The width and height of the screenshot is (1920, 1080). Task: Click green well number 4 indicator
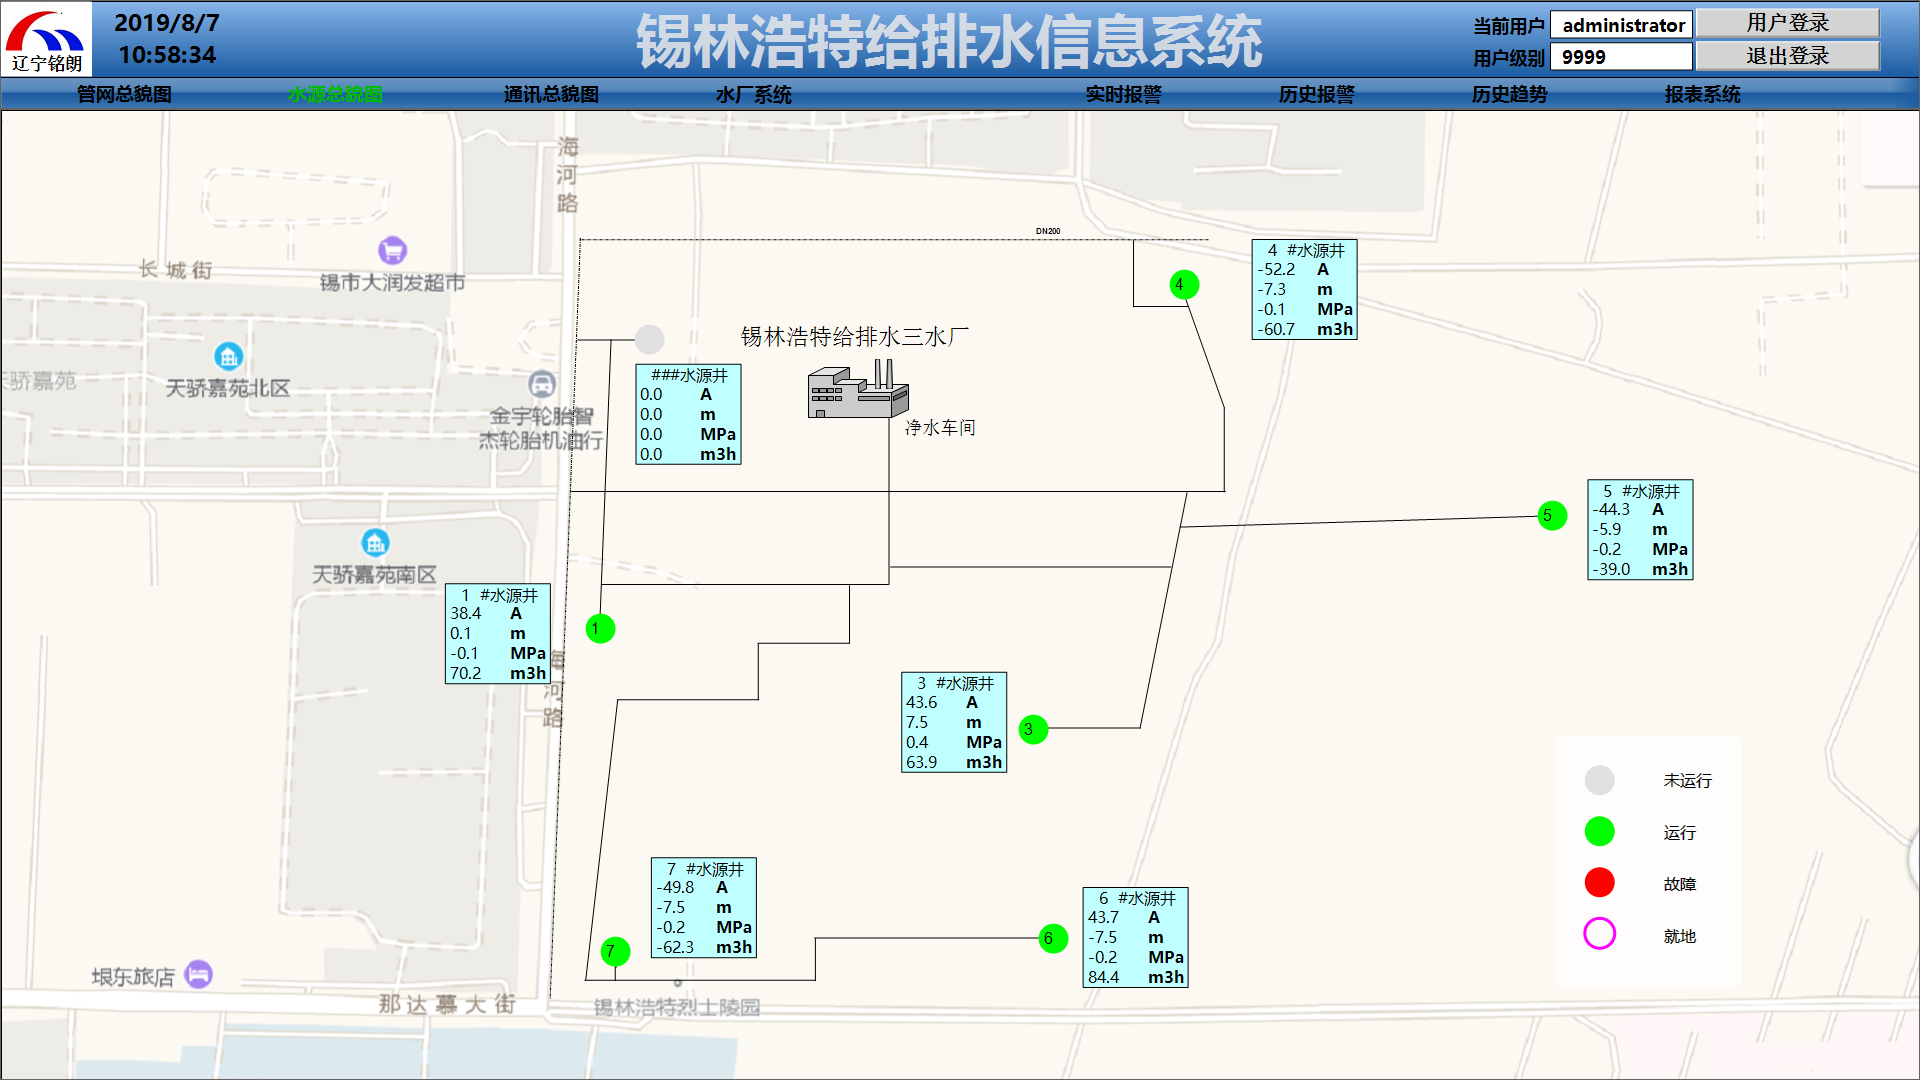pyautogui.click(x=1184, y=285)
